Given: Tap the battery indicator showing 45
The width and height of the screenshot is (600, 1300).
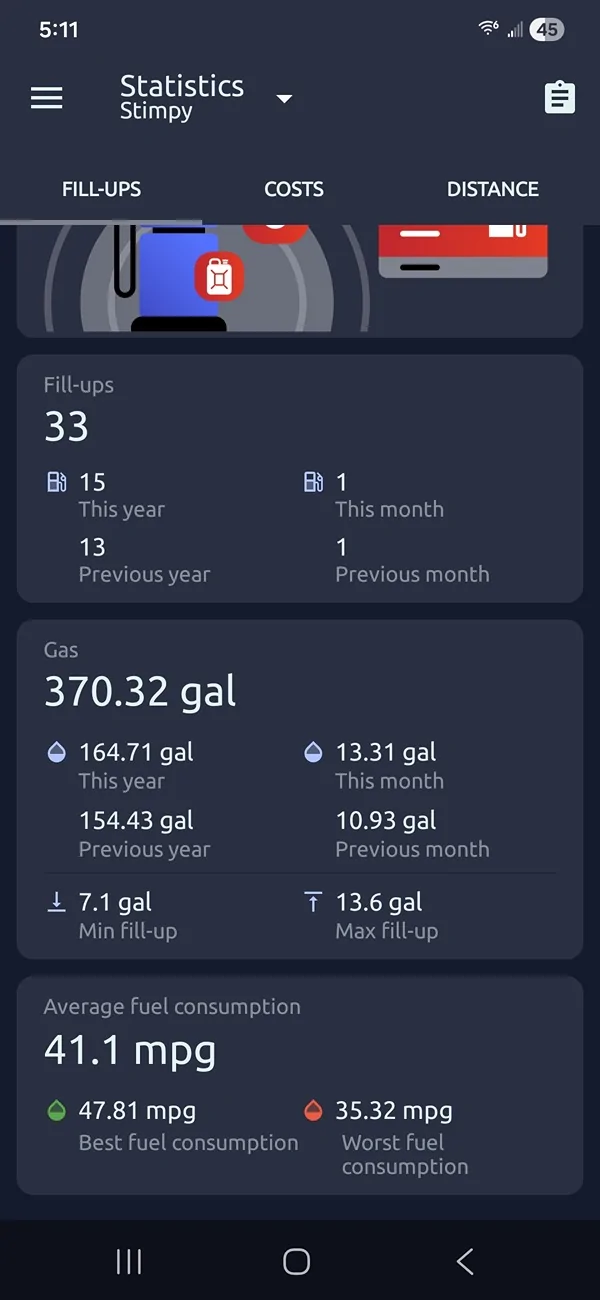Looking at the screenshot, I should coord(546,30).
